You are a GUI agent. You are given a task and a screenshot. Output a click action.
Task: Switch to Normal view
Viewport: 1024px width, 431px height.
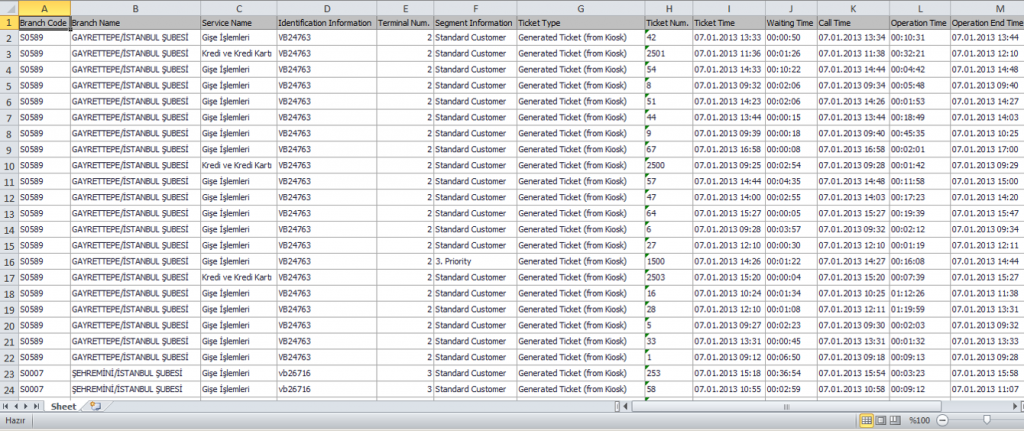tap(867, 420)
